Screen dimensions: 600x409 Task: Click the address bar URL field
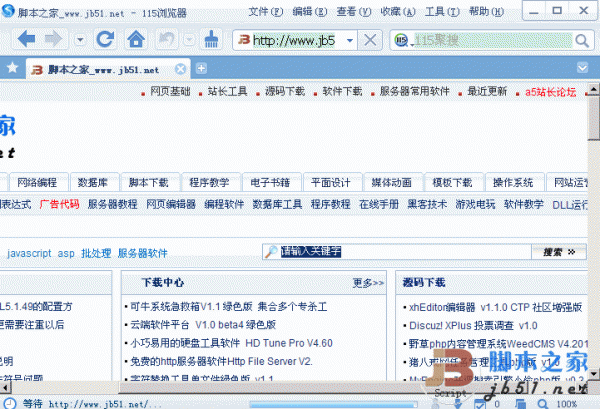[x=294, y=40]
